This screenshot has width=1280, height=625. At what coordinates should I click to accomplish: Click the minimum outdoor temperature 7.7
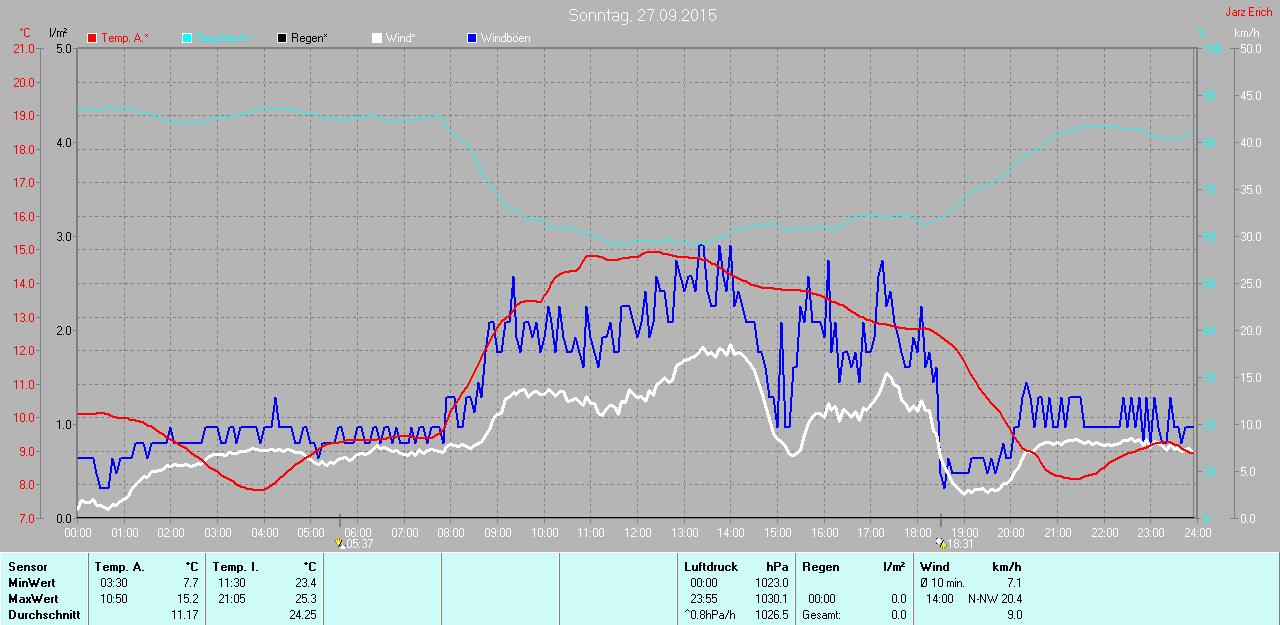(x=191, y=582)
